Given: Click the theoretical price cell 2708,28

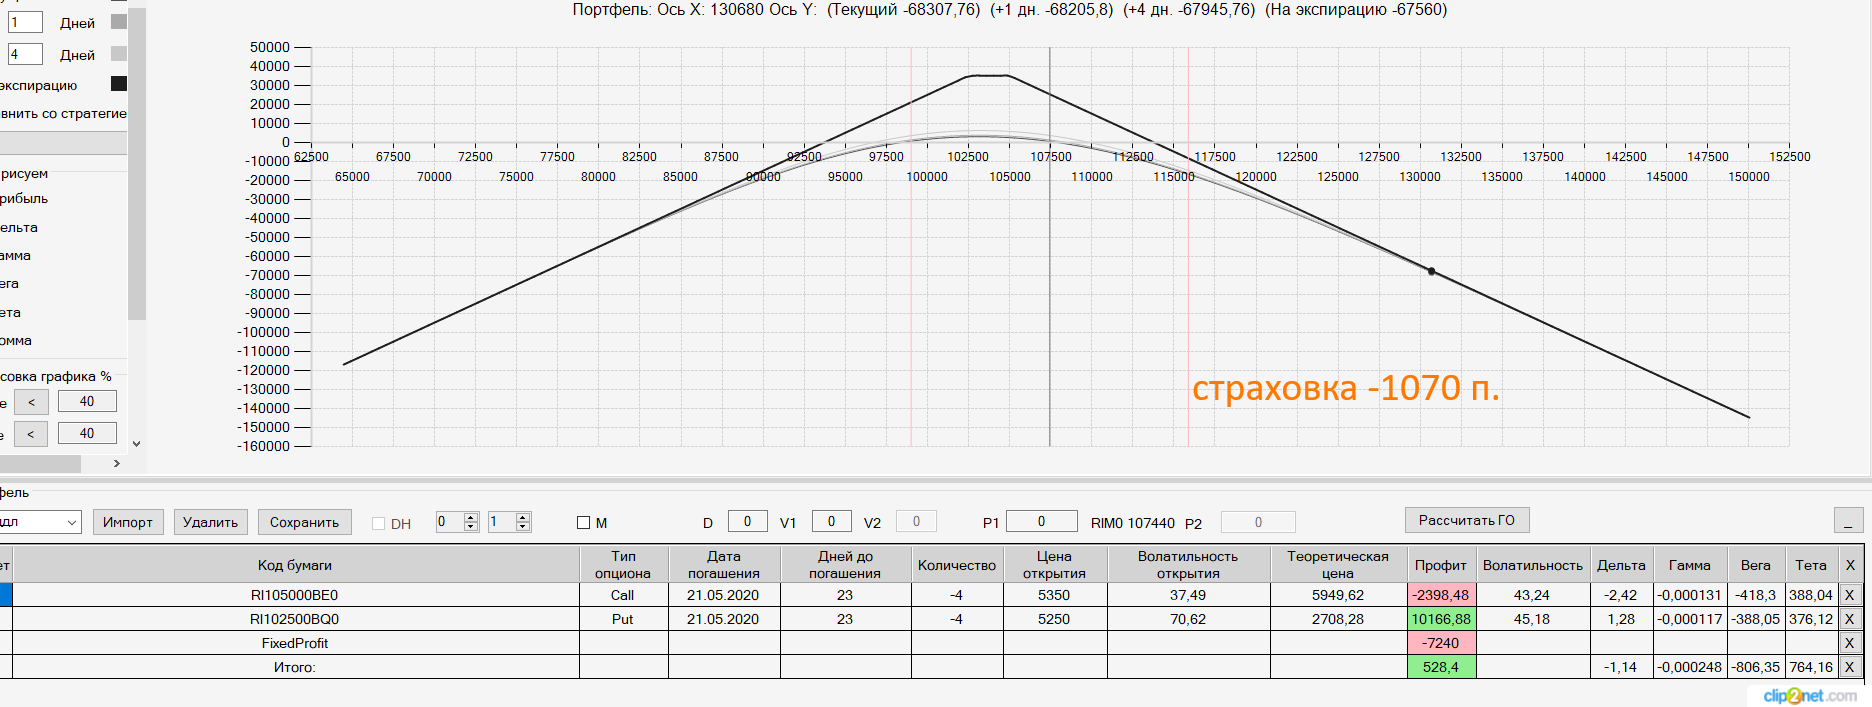Looking at the screenshot, I should [x=1338, y=619].
